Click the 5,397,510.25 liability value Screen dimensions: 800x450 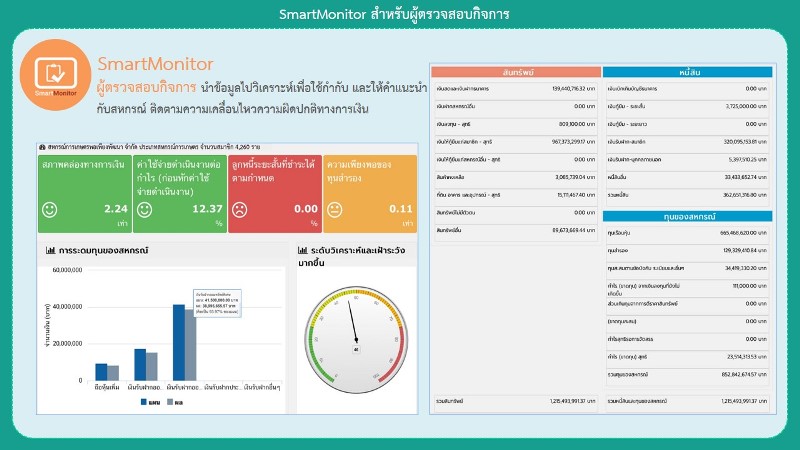point(747,160)
